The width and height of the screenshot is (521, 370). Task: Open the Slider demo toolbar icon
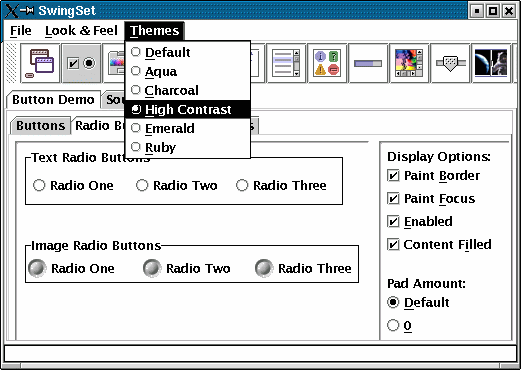click(450, 63)
